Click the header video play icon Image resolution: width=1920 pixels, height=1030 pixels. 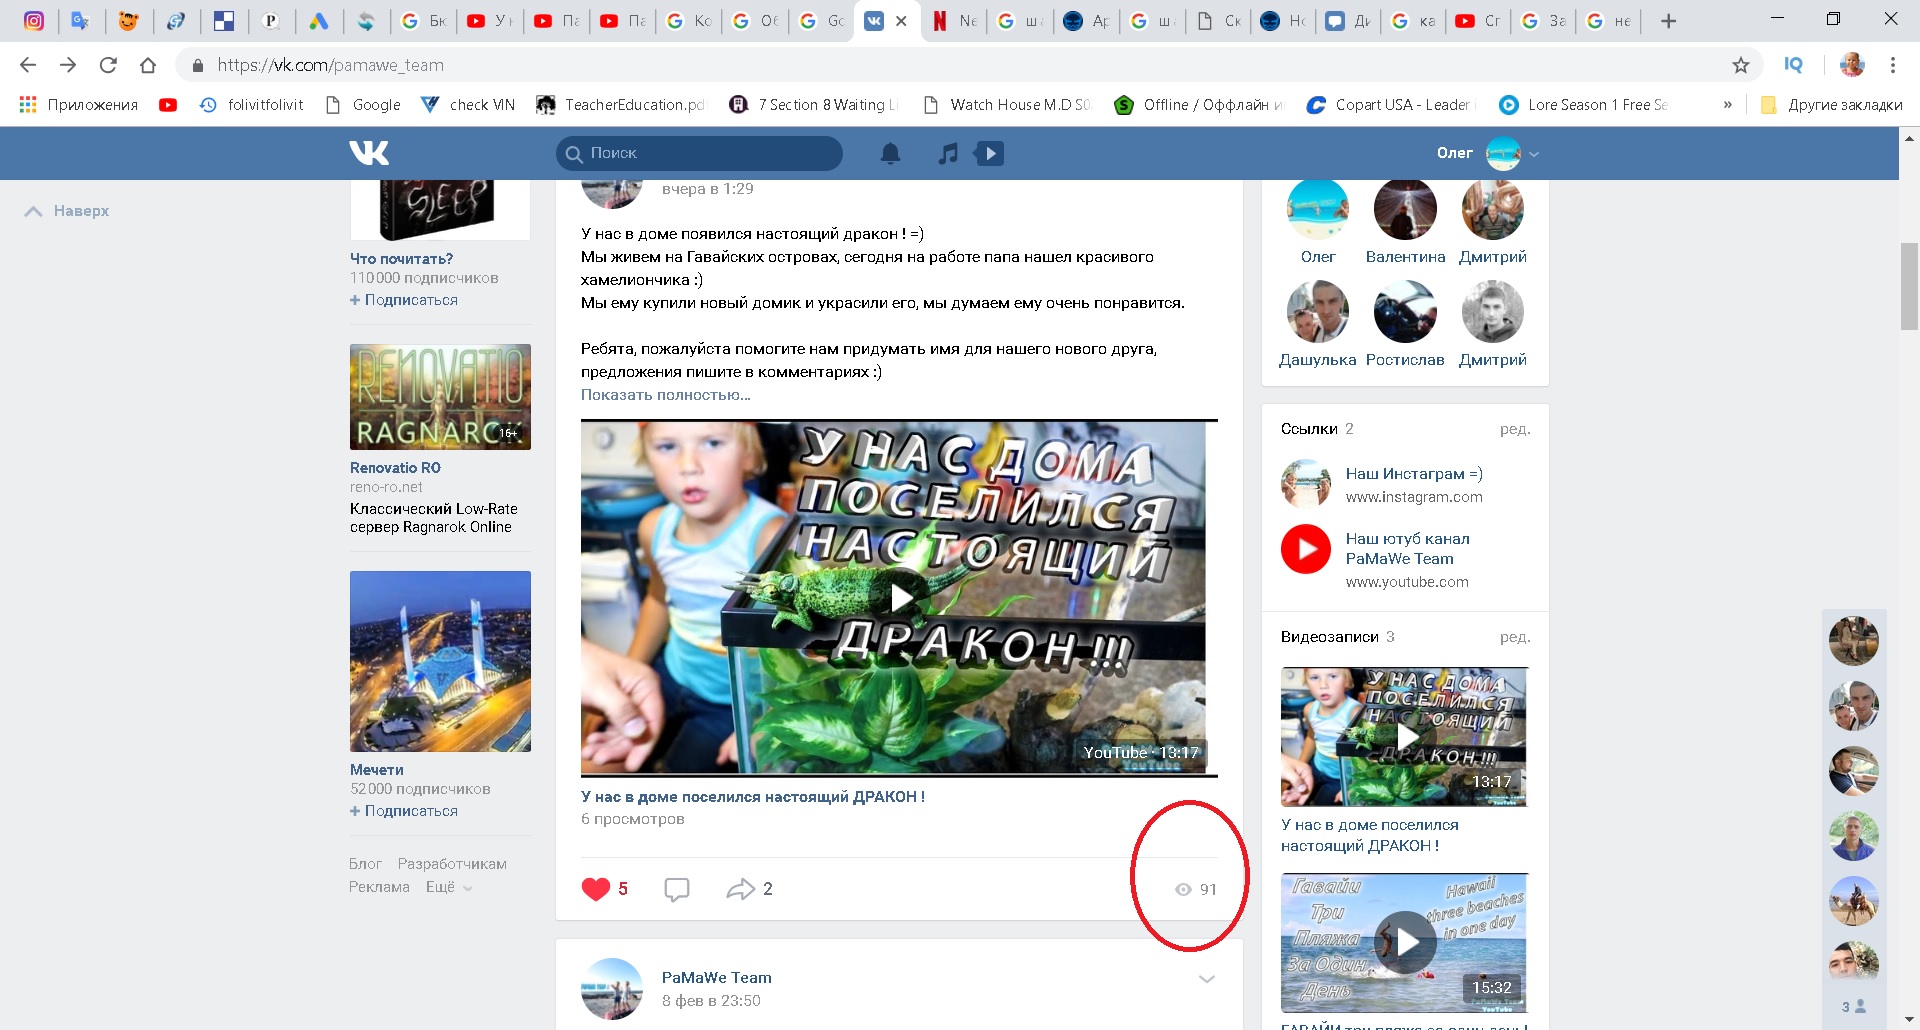pos(989,153)
